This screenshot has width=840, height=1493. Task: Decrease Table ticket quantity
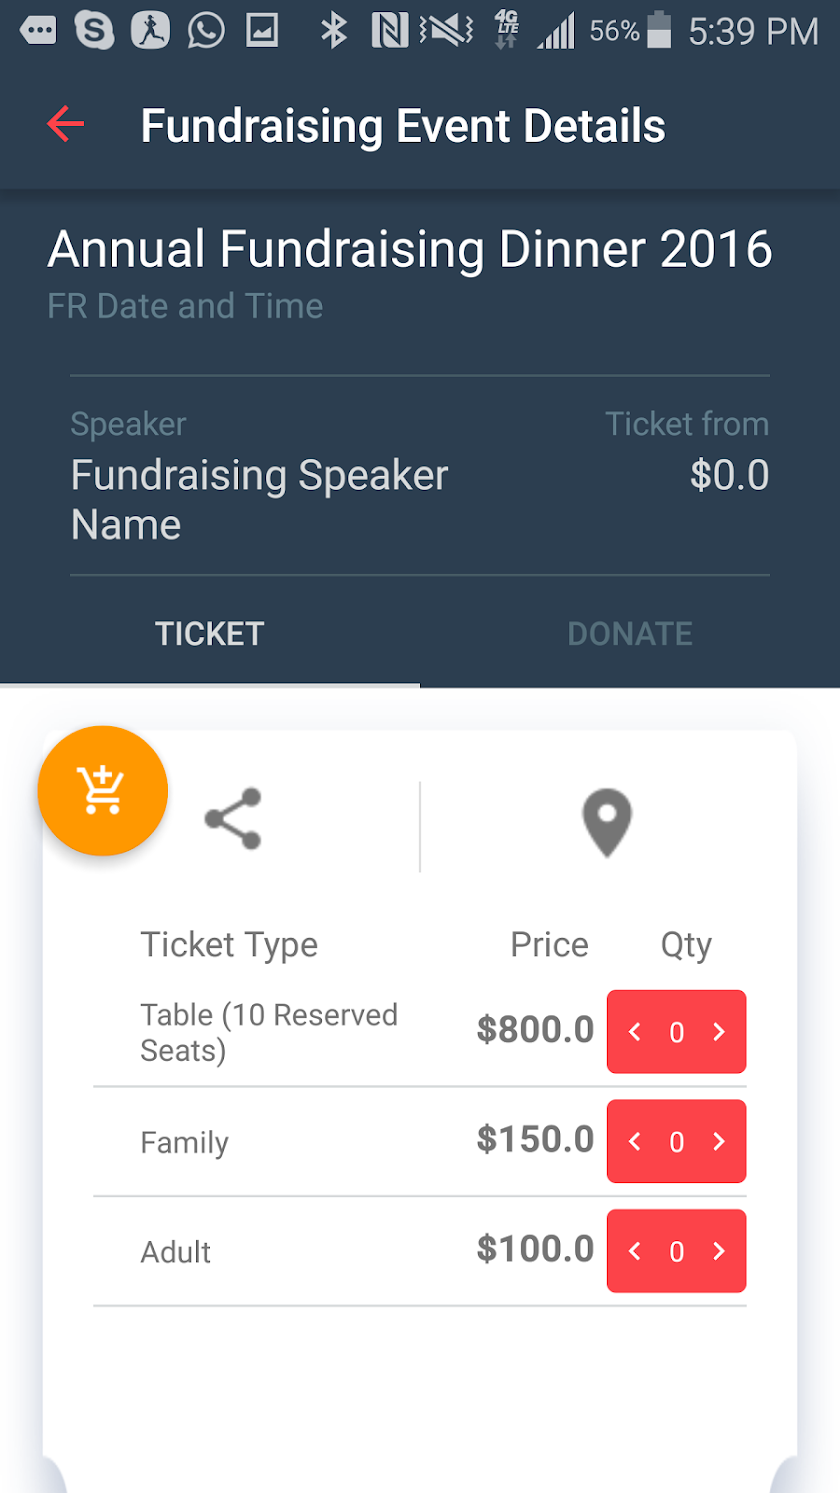634,1032
